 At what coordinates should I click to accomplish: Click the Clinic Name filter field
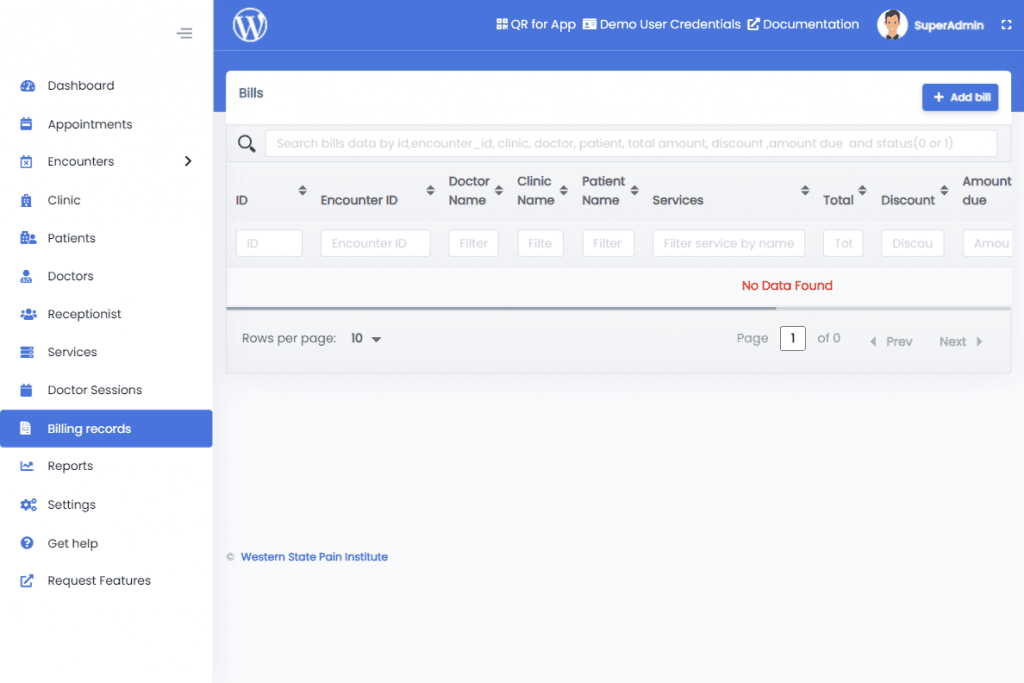[x=540, y=243]
